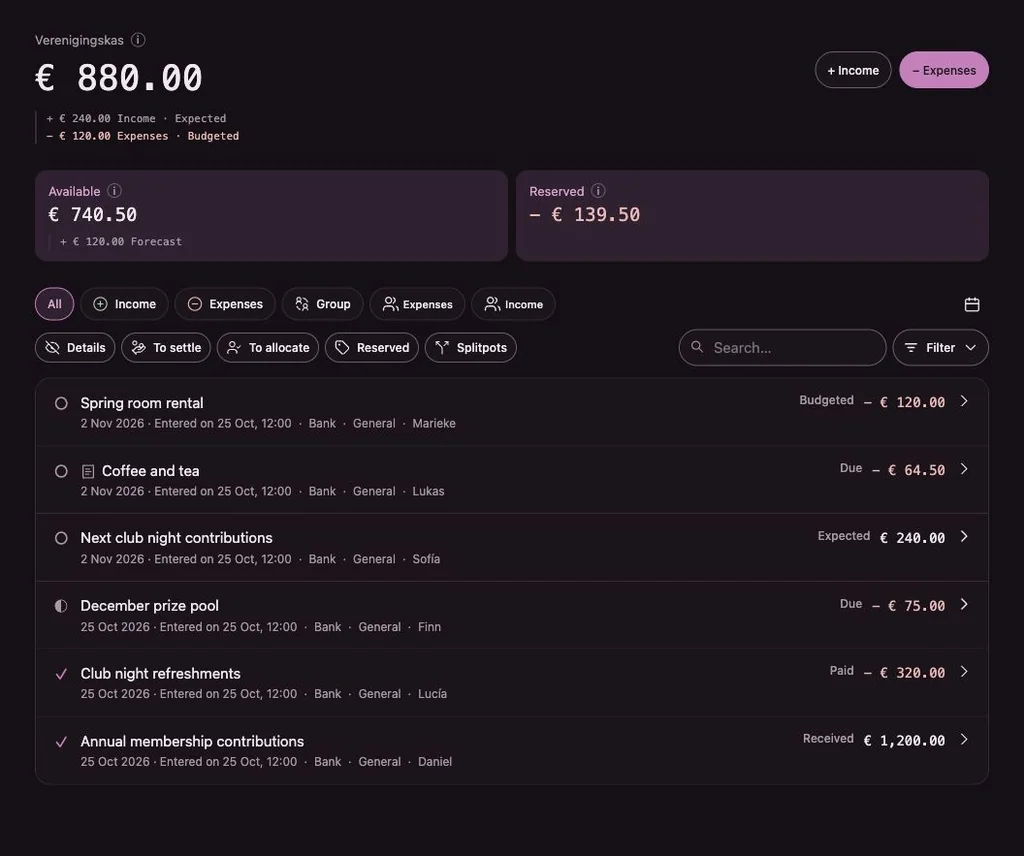The height and width of the screenshot is (856, 1024).
Task: Toggle the Reserved filter chip
Action: click(372, 347)
